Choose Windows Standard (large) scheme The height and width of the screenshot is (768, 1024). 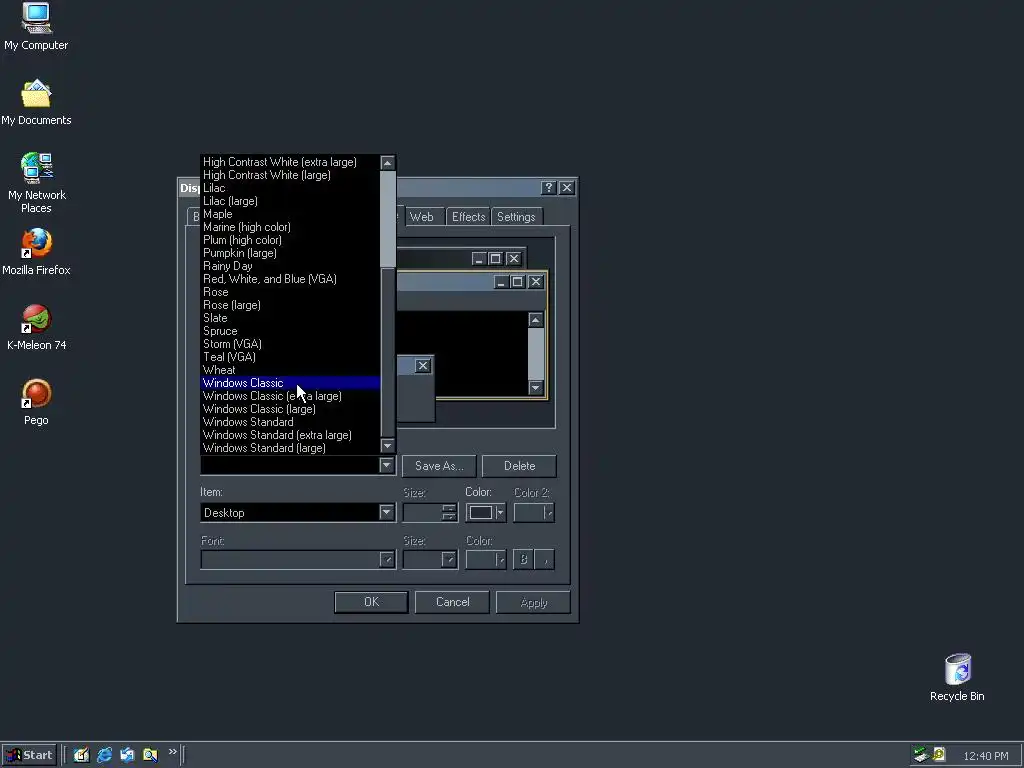290,448
